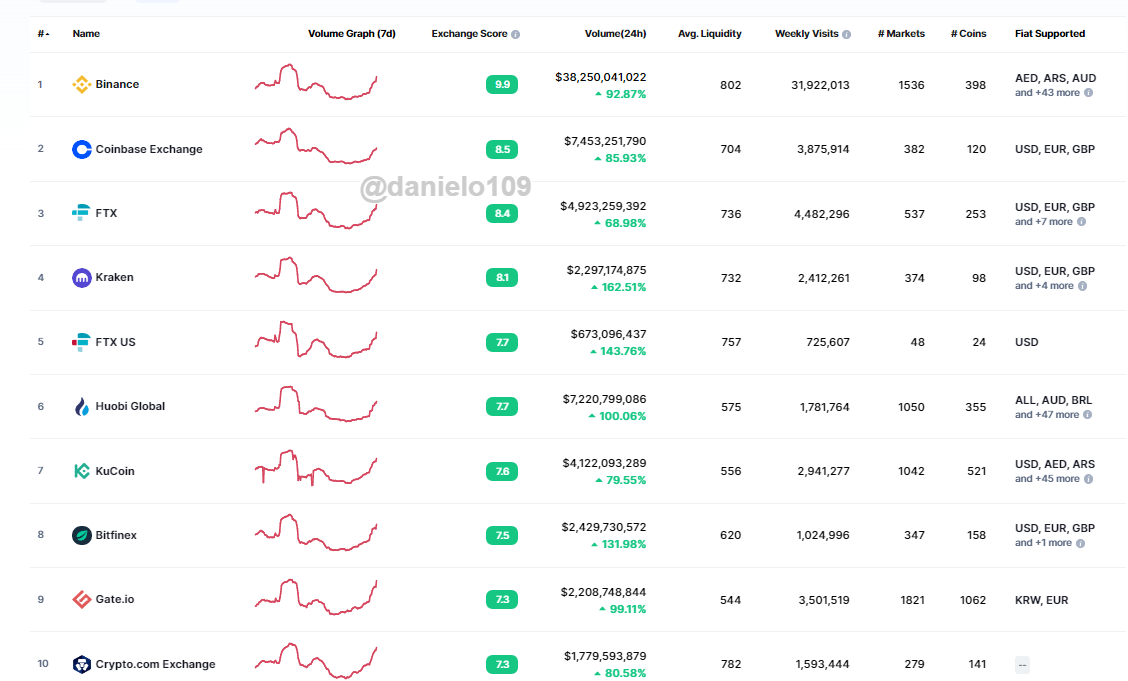Select Gate.io markets count 1821
This screenshot has height=681, width=1128.
click(x=912, y=600)
